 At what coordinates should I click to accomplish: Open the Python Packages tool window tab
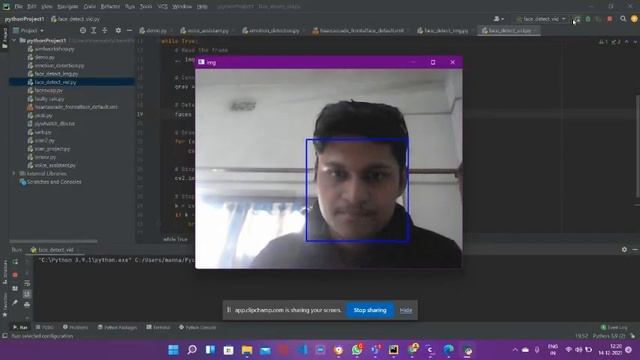(x=117, y=327)
